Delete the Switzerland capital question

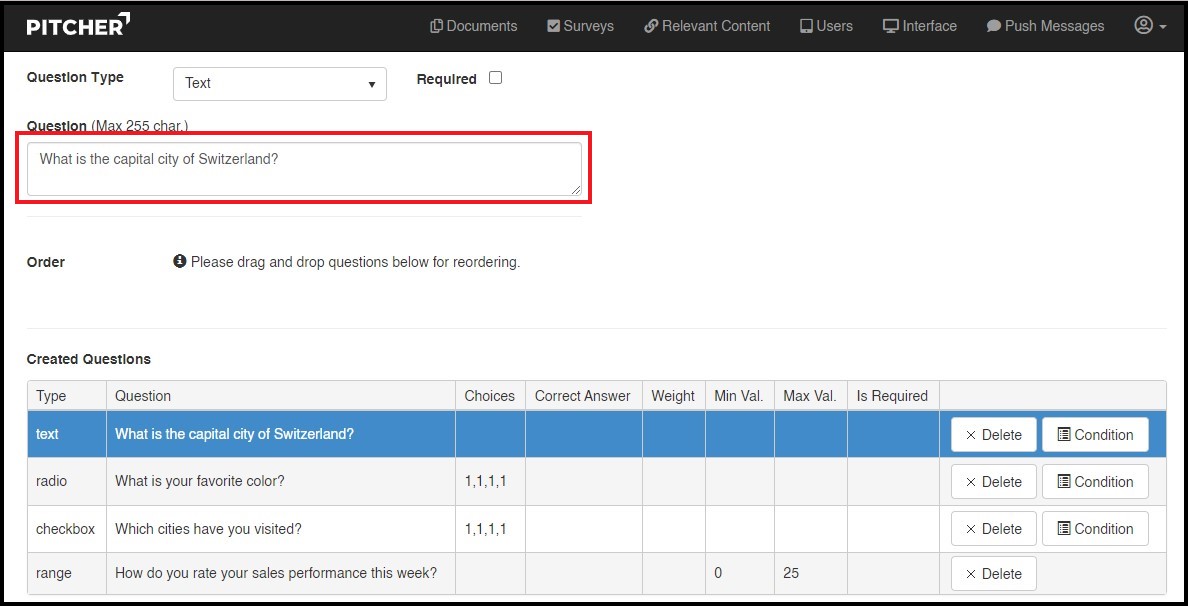(x=993, y=435)
